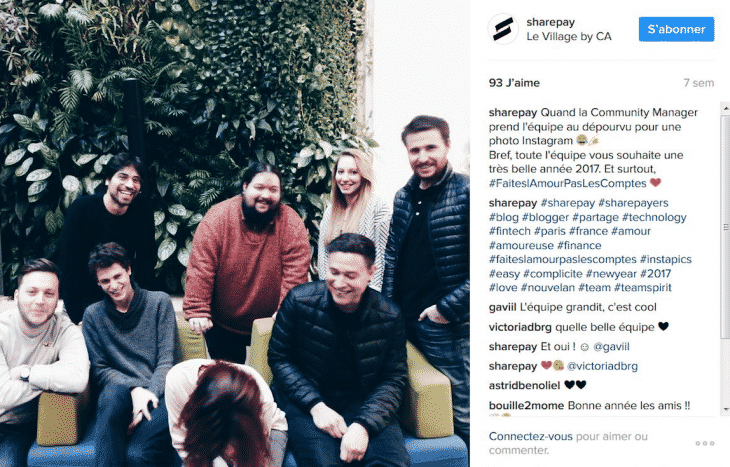The height and width of the screenshot is (467, 730).
Task: Visit astridbenoliel's profile
Action: point(524,386)
